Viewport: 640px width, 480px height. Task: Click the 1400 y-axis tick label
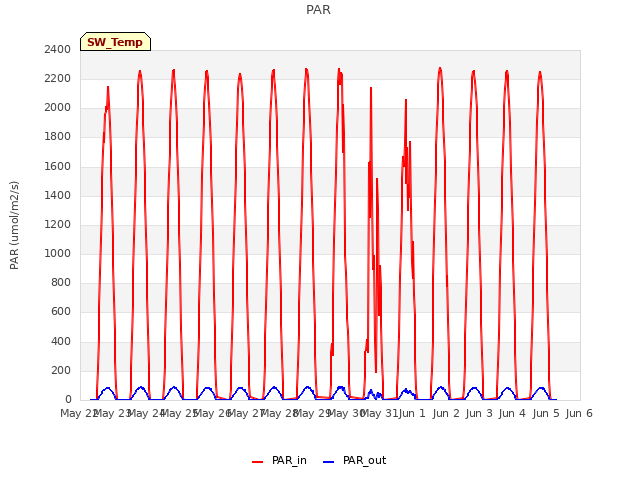58,195
